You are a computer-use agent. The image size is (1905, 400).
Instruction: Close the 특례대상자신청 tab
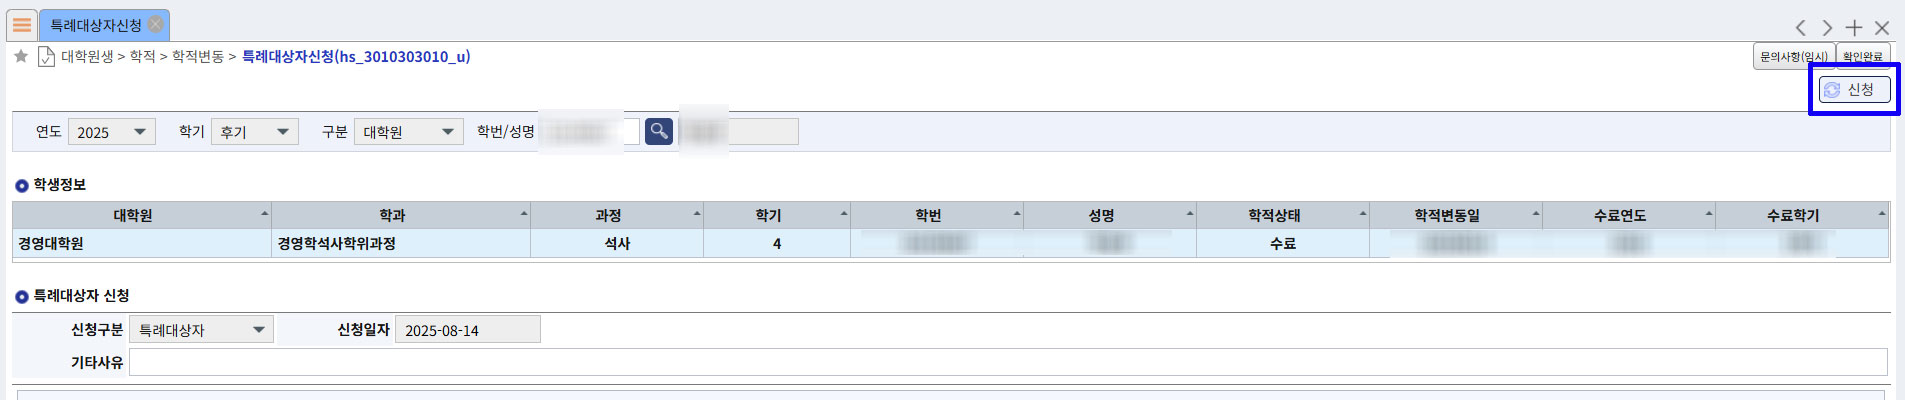click(156, 24)
